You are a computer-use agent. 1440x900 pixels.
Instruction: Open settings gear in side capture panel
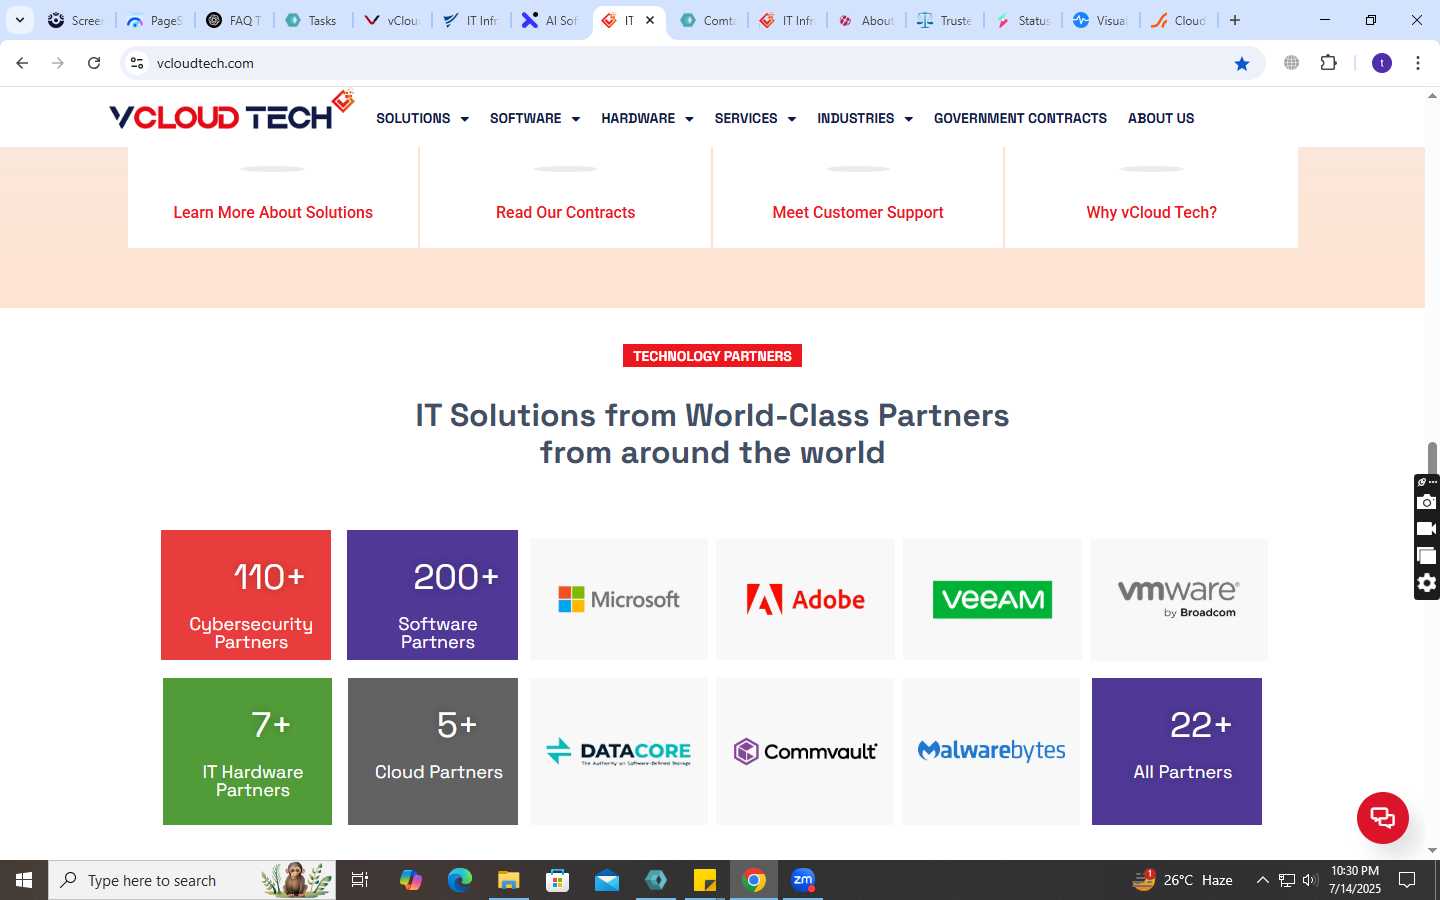pos(1427,583)
